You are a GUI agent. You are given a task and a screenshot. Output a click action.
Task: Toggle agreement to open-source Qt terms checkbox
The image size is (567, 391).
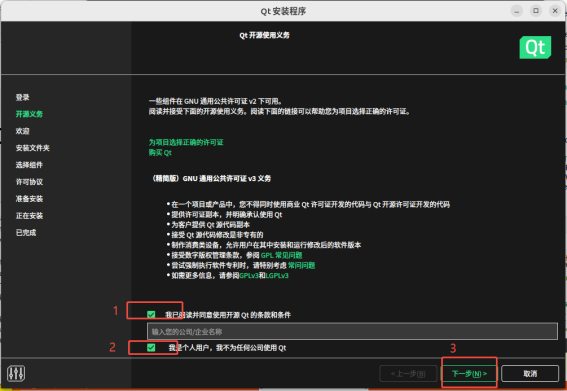click(151, 315)
